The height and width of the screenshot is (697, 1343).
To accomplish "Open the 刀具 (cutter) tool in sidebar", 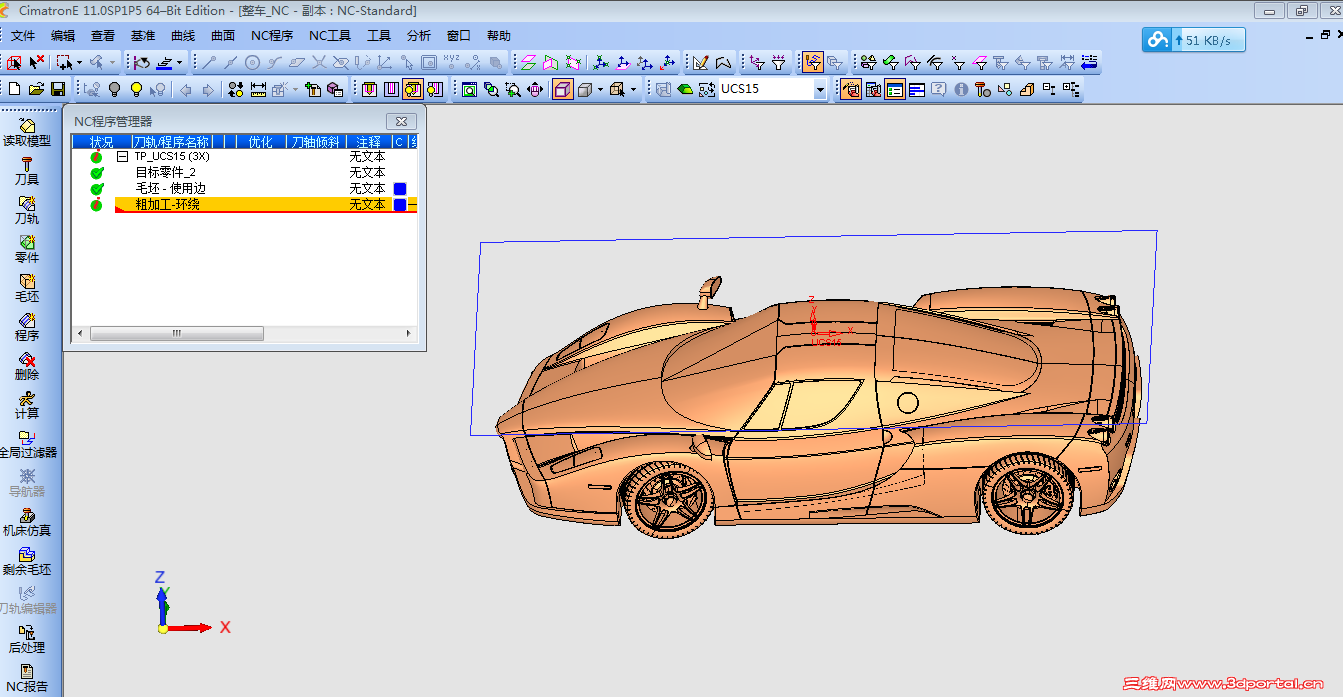I will pyautogui.click(x=27, y=165).
